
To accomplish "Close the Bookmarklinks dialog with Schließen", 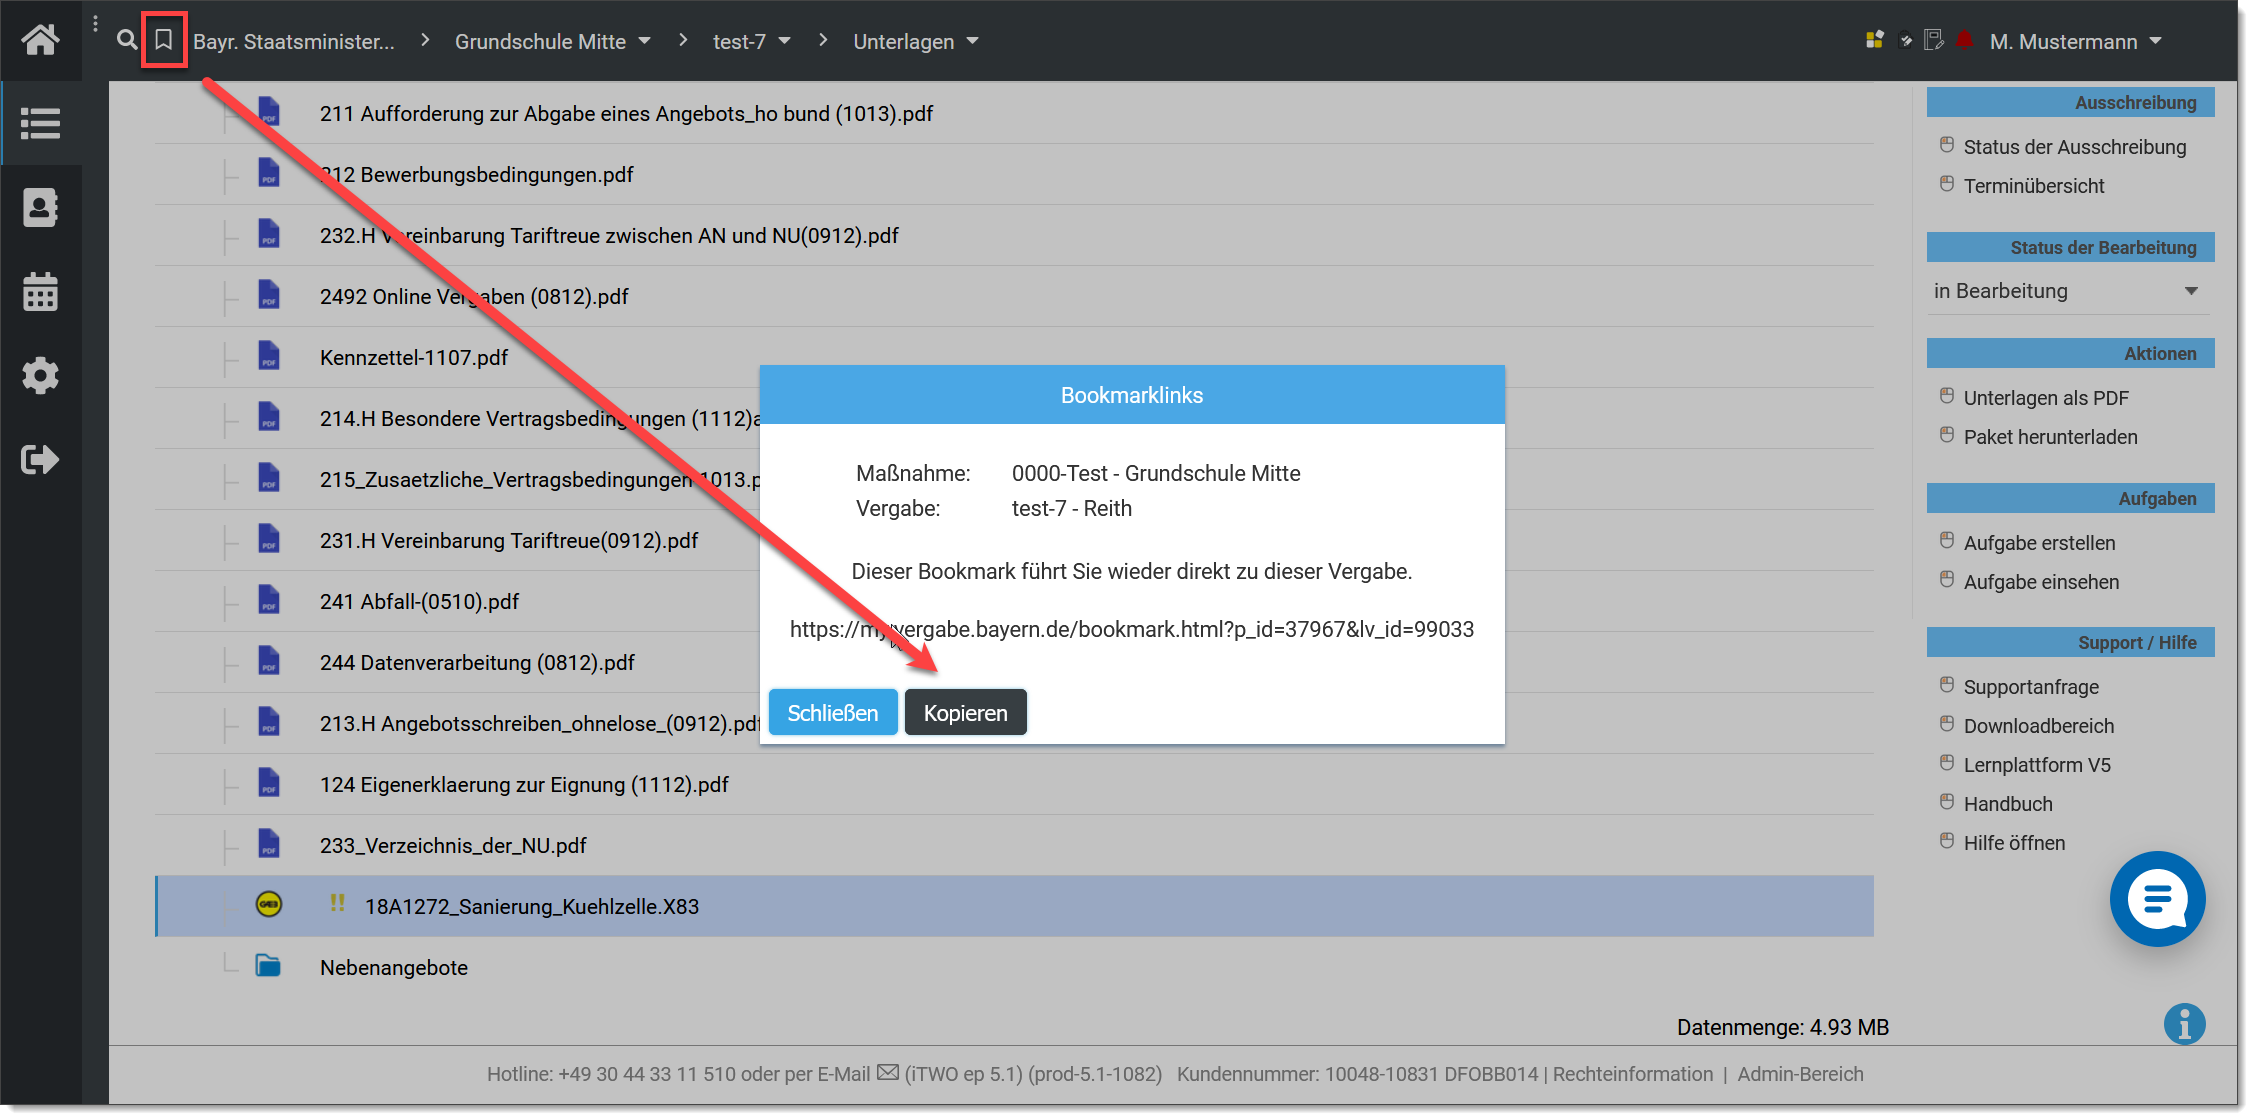I will tap(832, 712).
